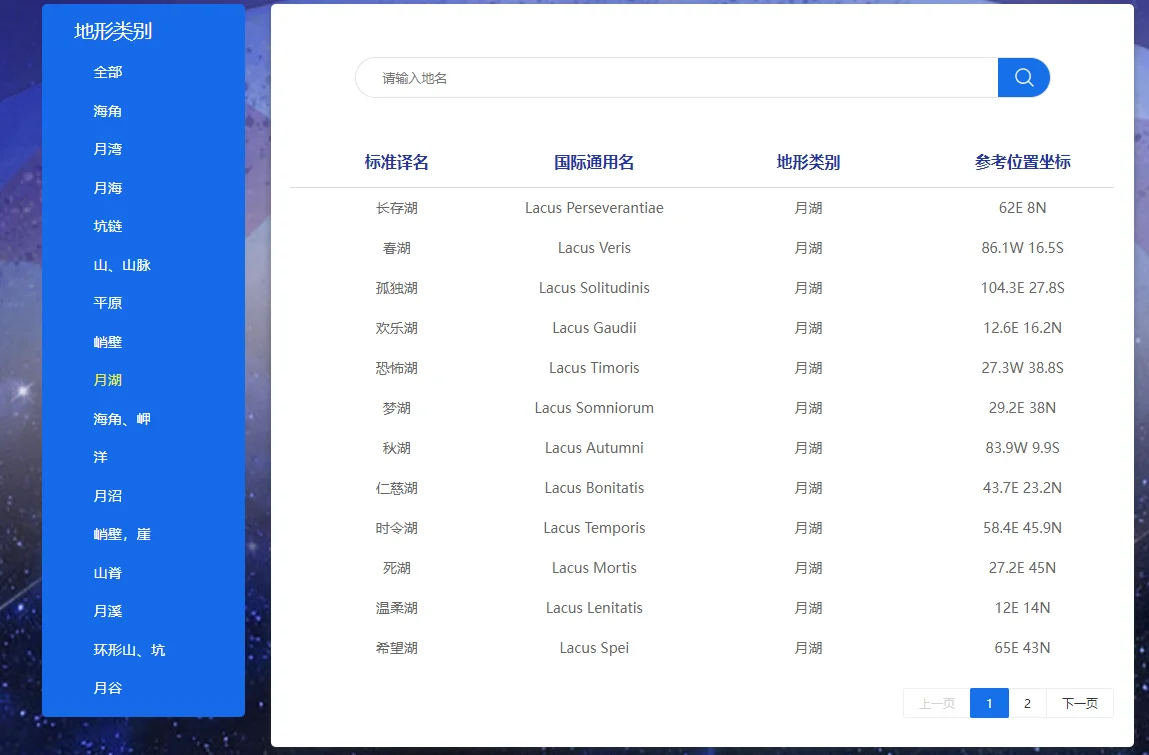Select 海角 terrain category
Viewport: 1149px width, 755px height.
click(108, 111)
